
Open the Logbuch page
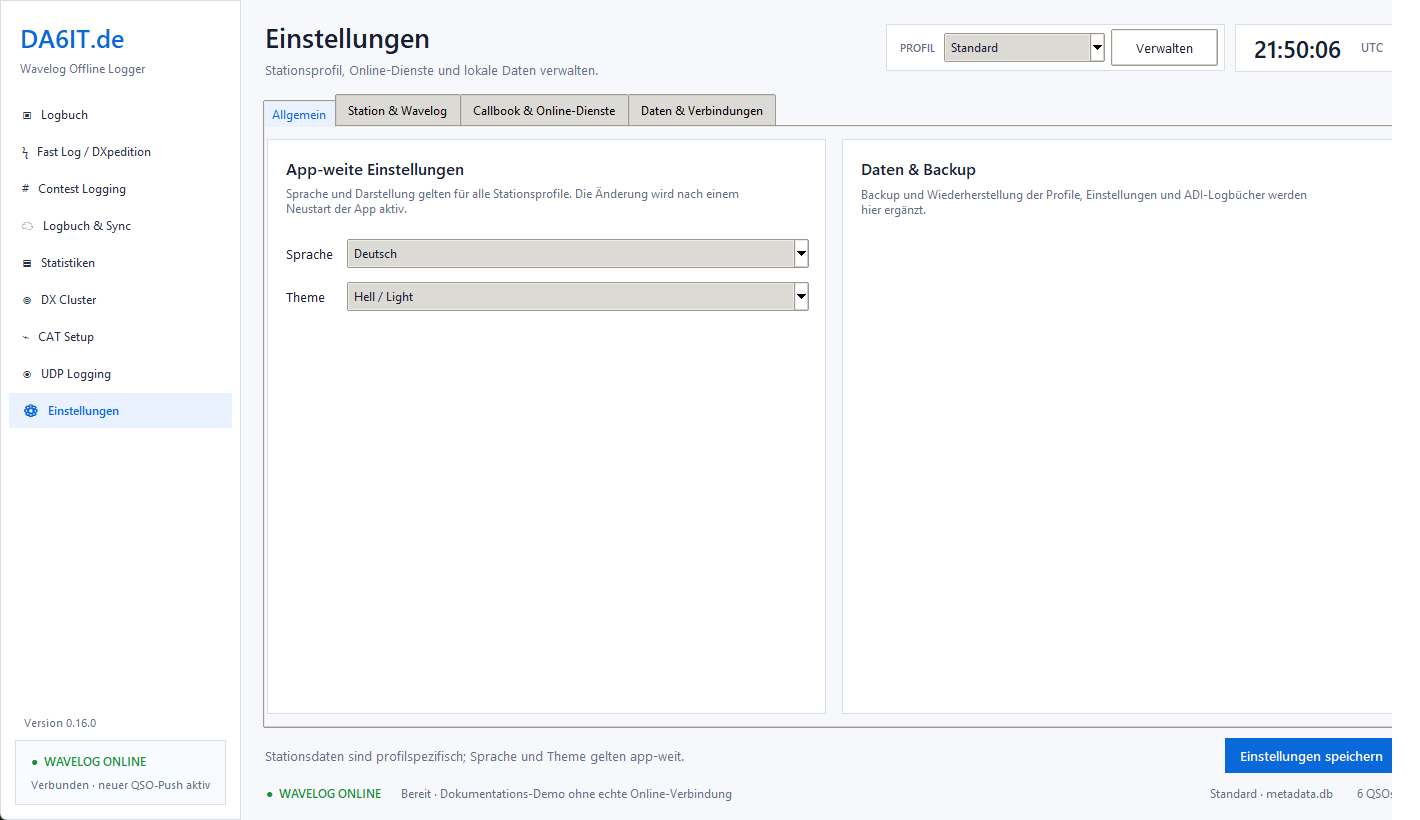120,115
